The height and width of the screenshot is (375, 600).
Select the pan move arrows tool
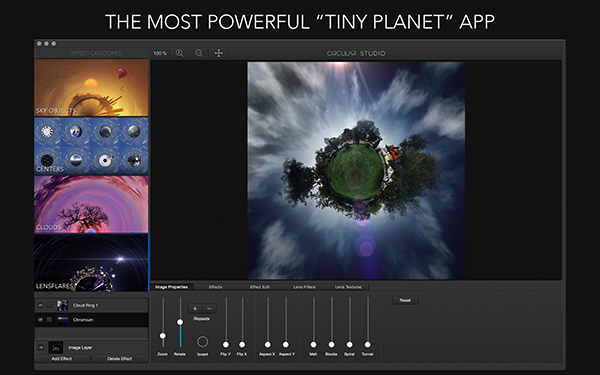pos(218,53)
